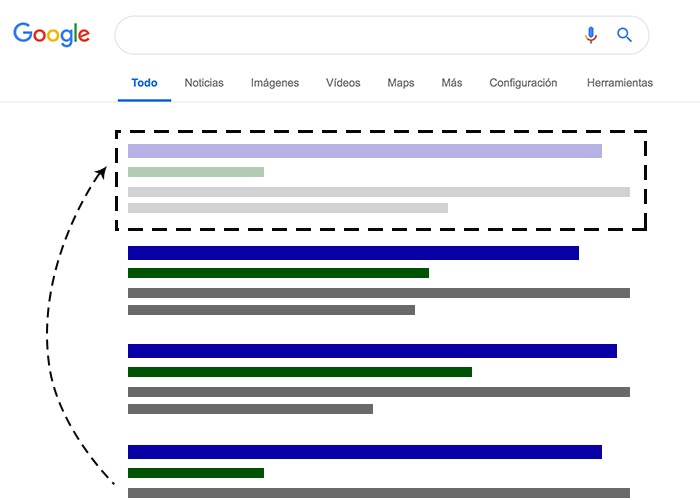
Task: Click the first dark blue result title
Action: point(353,253)
